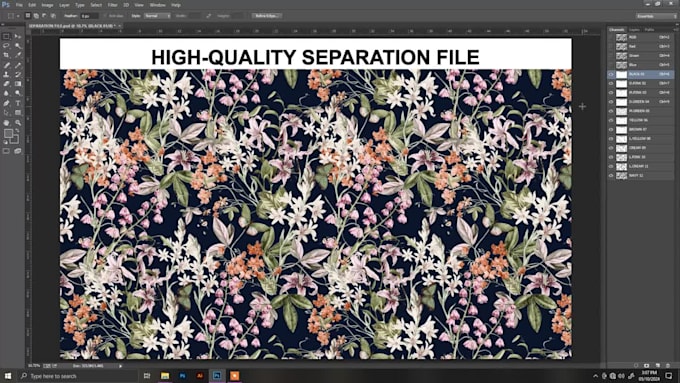
Task: Click the background color swatch
Action: 15,140
